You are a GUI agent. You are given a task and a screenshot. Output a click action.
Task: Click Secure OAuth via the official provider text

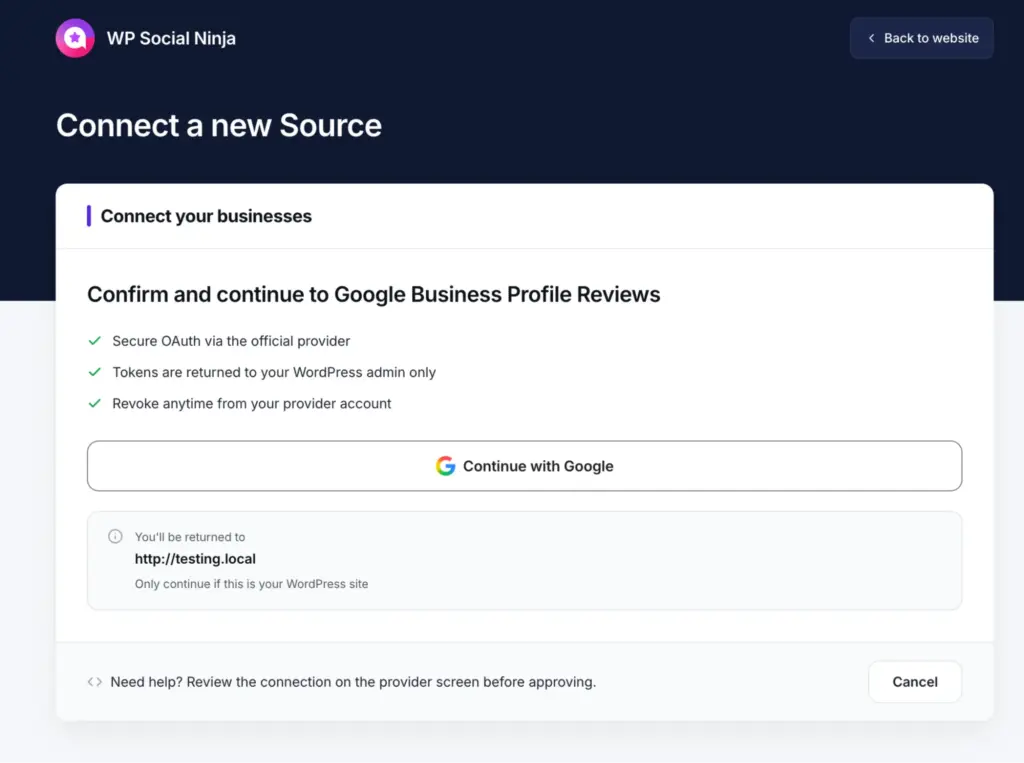coord(231,341)
